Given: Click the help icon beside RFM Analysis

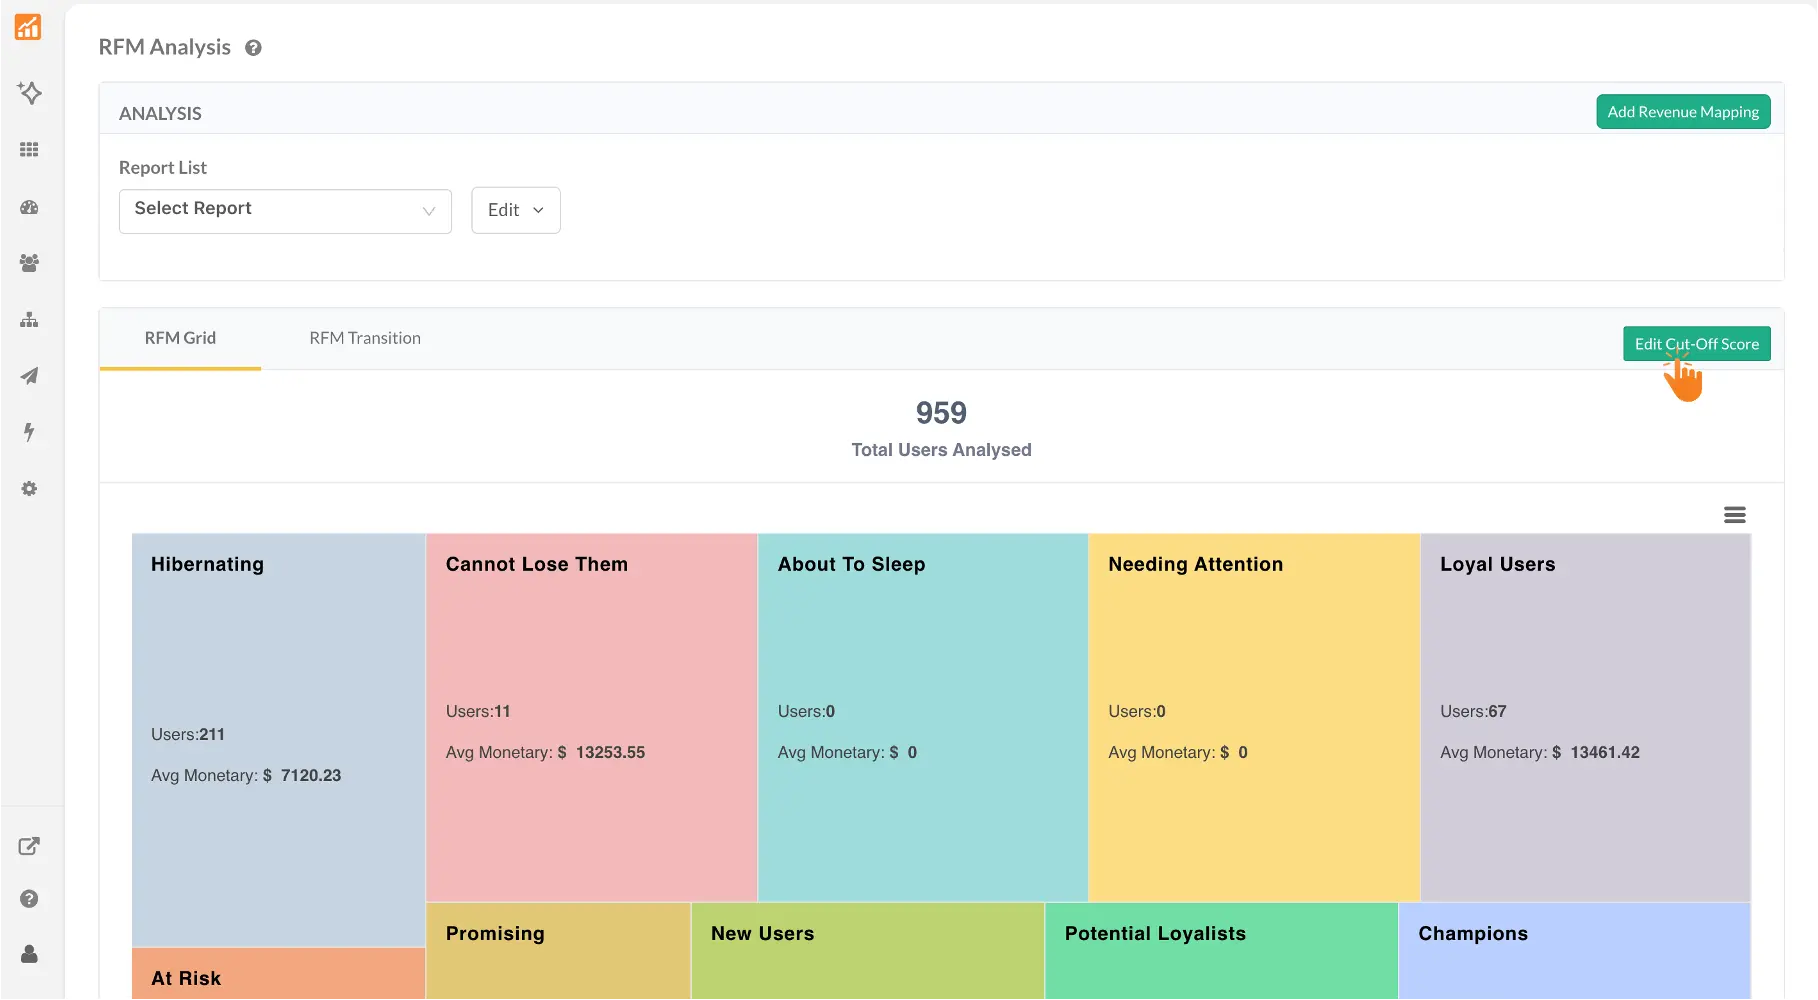Looking at the screenshot, I should point(253,48).
